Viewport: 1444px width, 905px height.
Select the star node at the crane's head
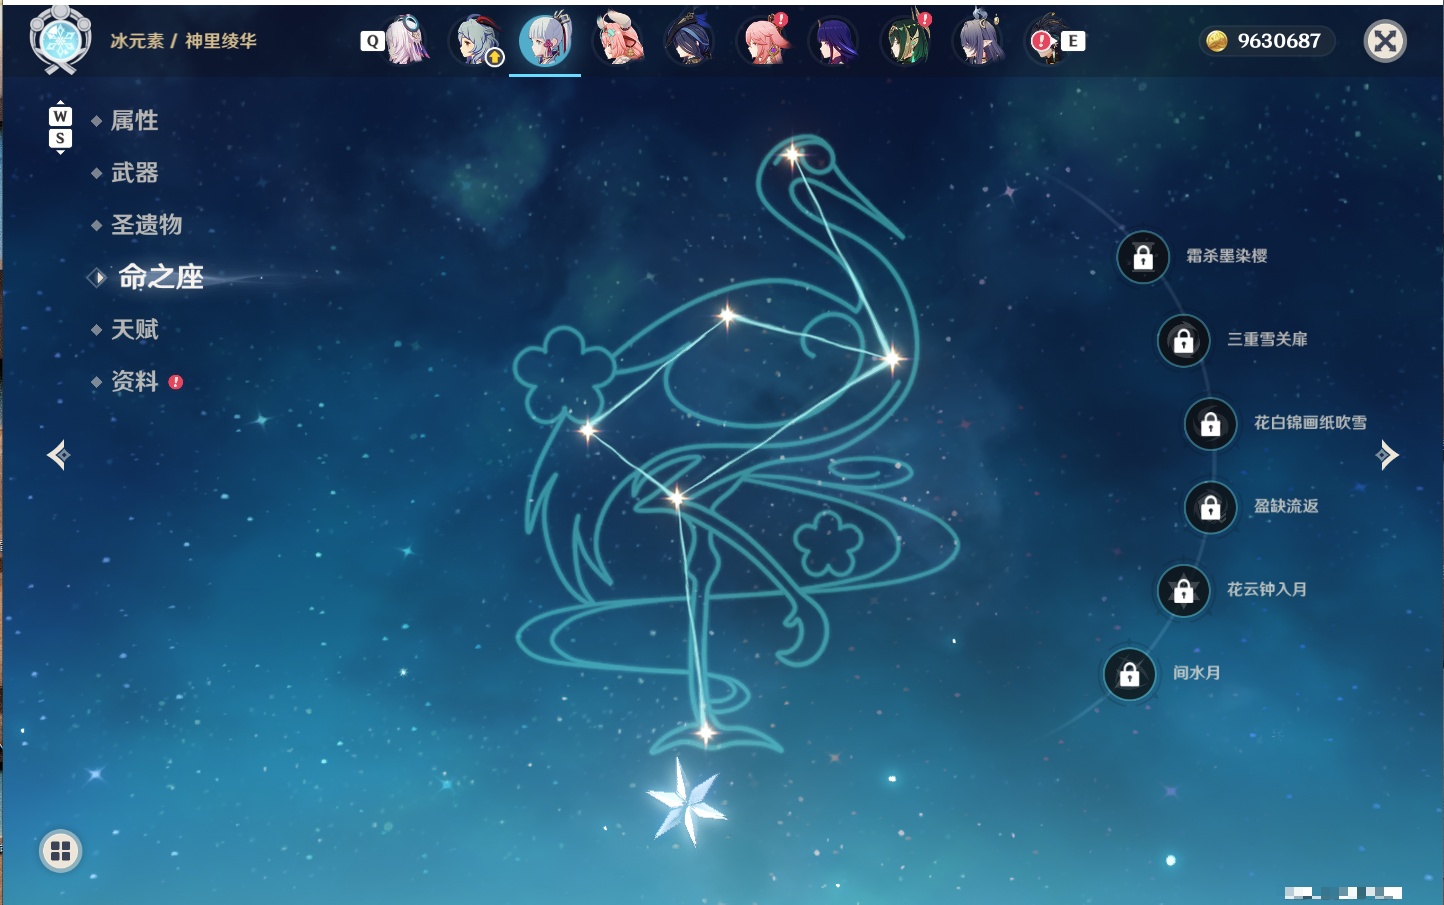point(793,155)
